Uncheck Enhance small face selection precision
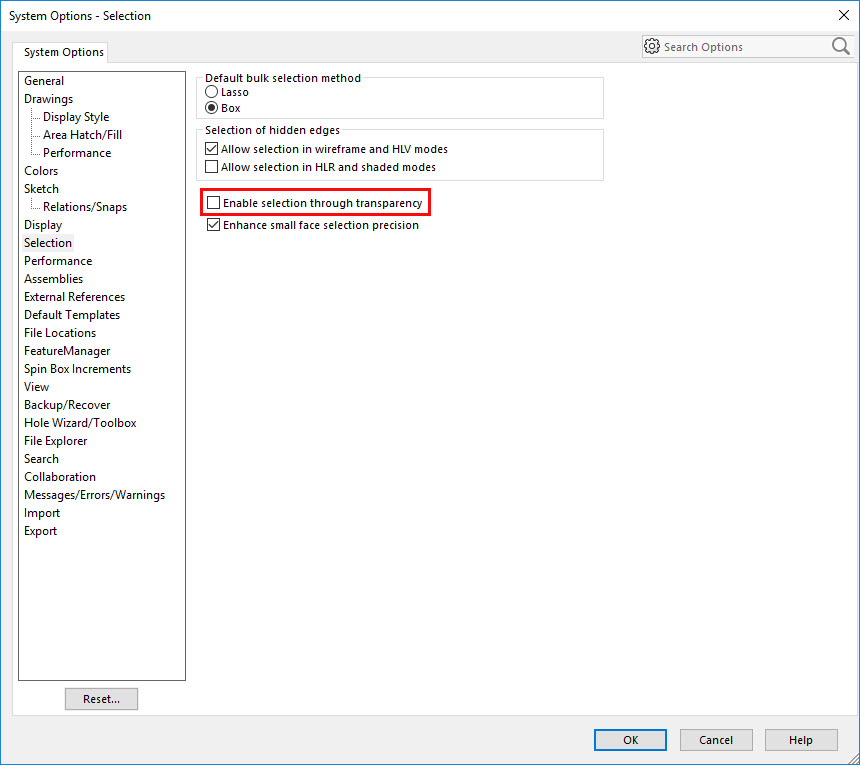Viewport: 860px width, 765px height. point(213,224)
